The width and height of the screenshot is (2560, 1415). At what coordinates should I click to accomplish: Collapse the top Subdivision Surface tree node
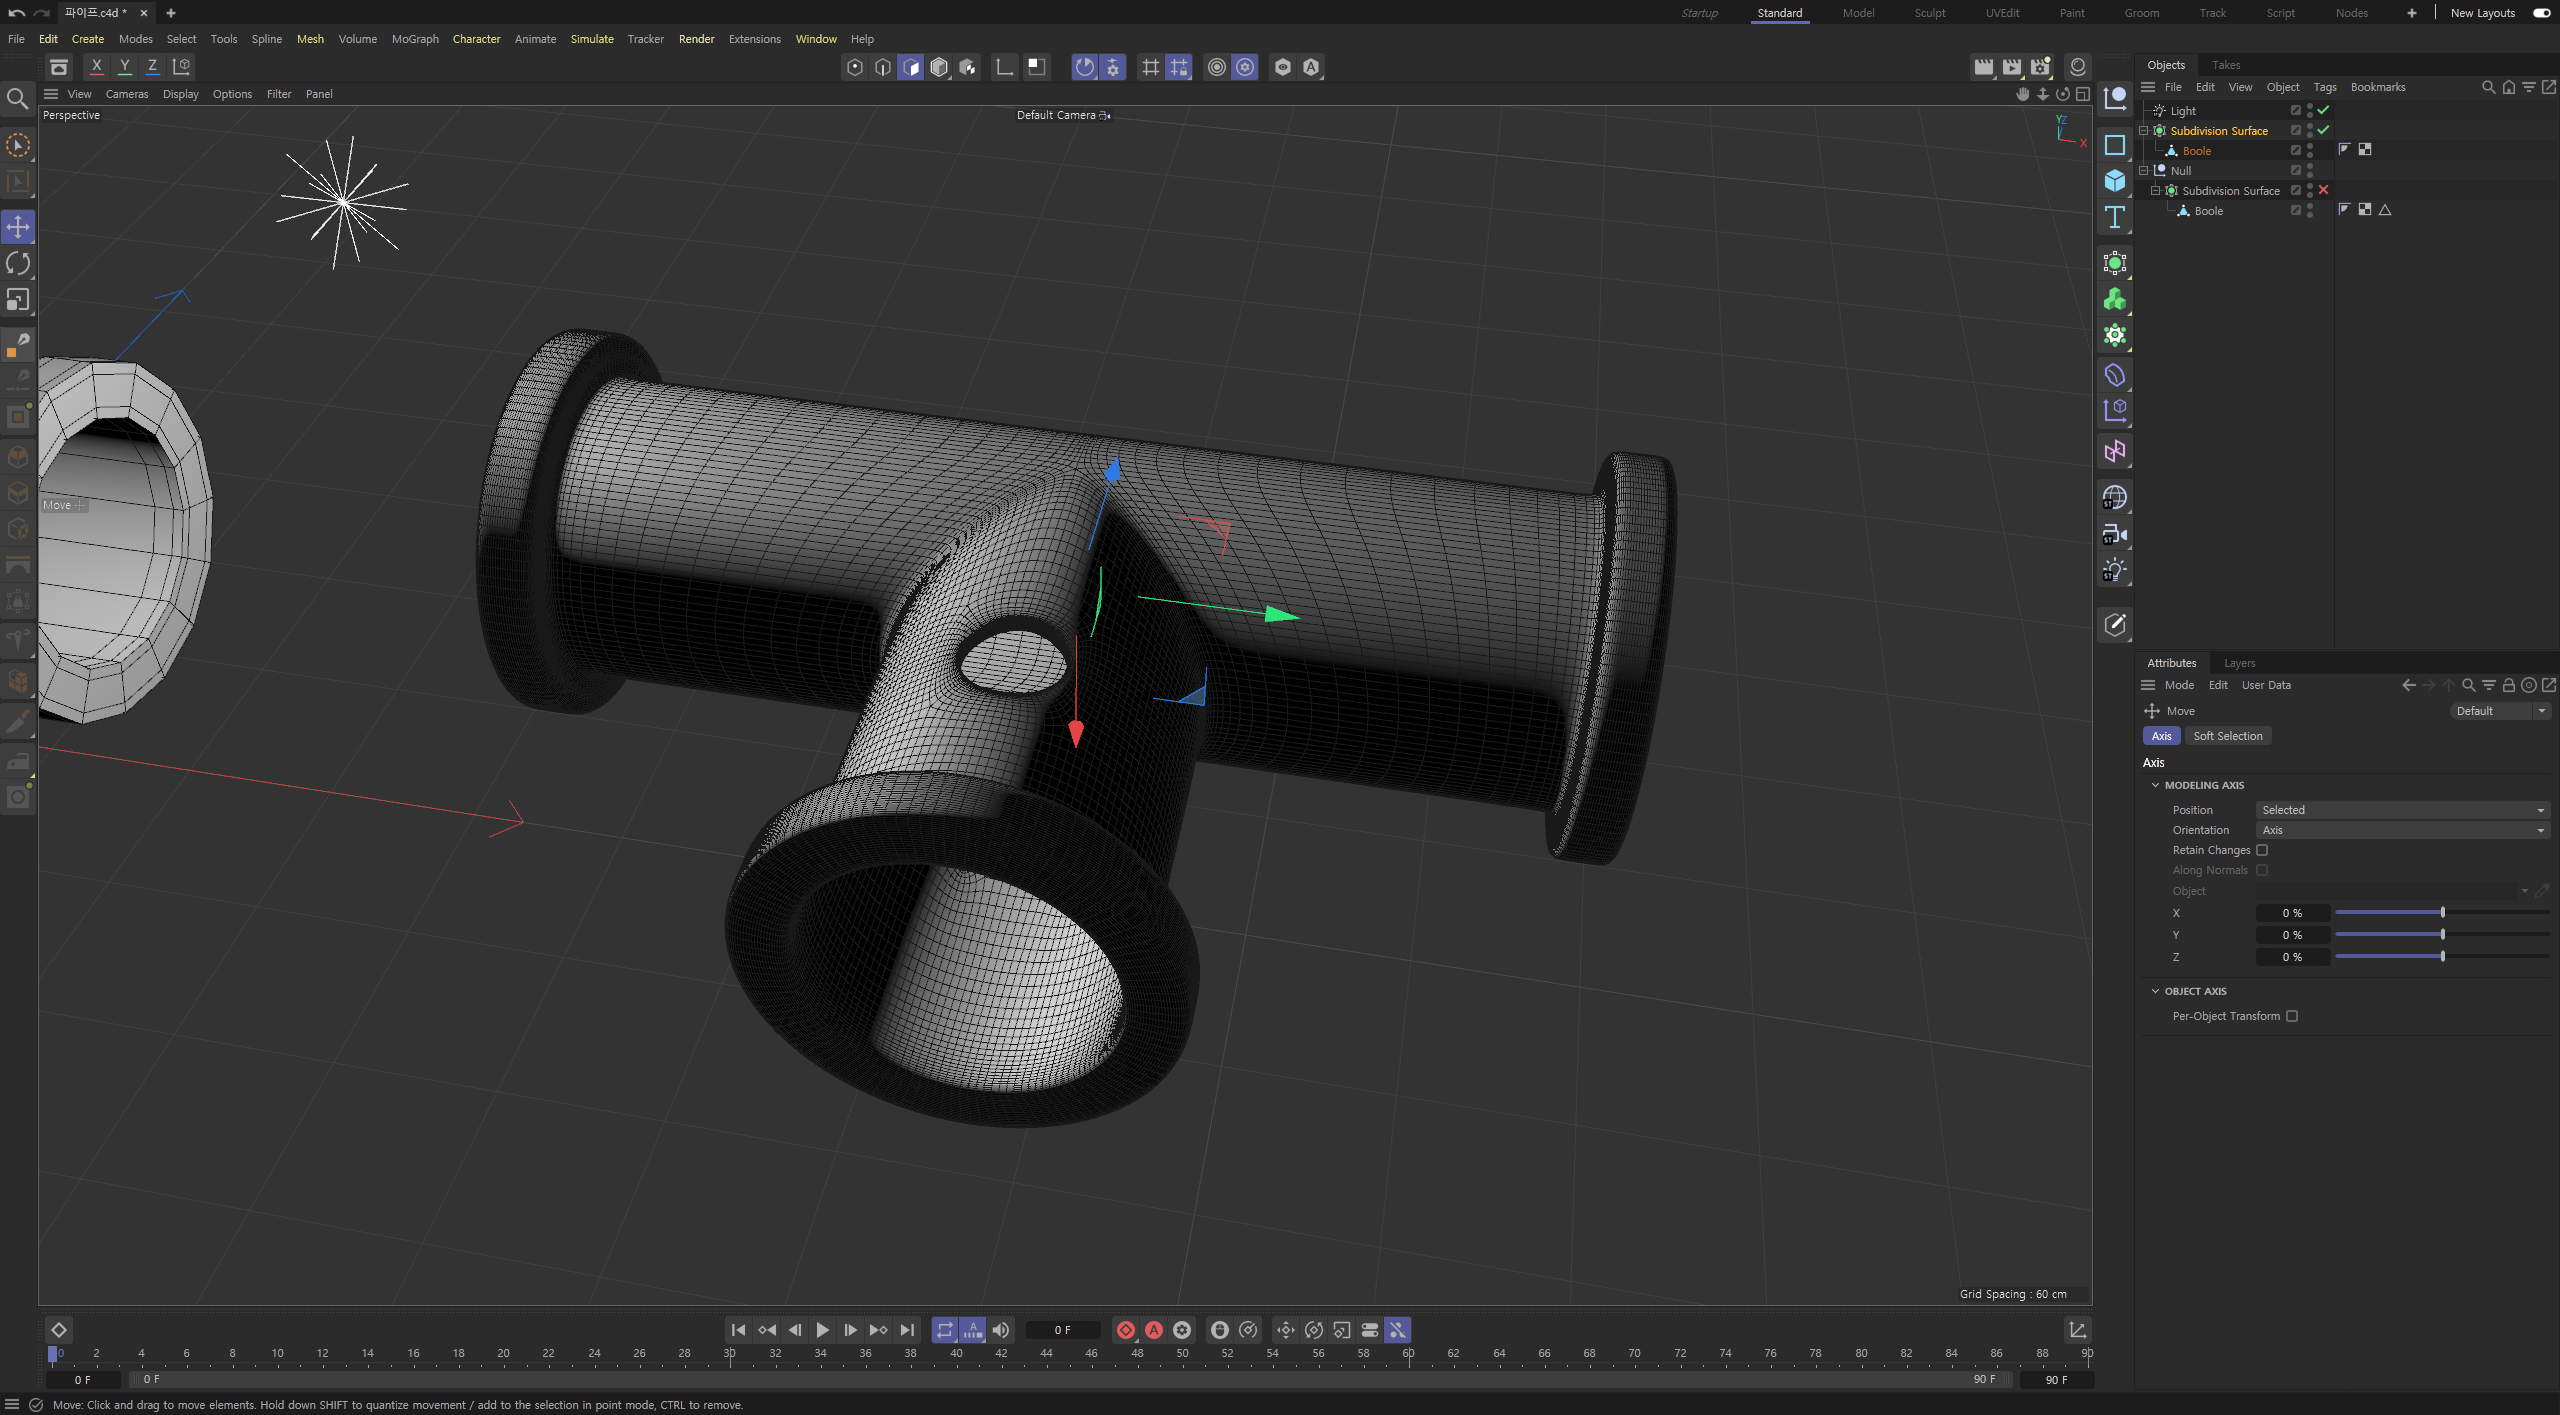pyautogui.click(x=2143, y=131)
